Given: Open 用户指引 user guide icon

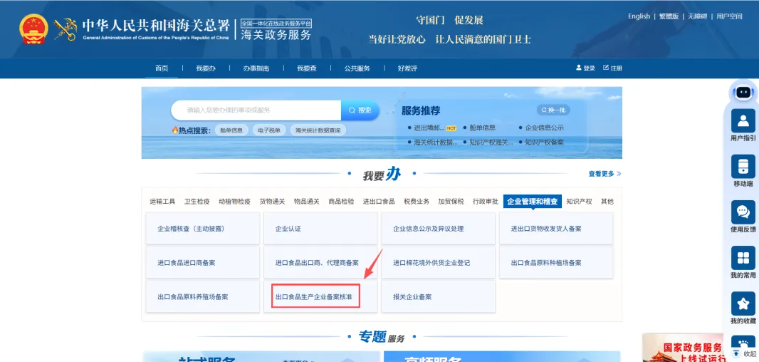Looking at the screenshot, I should click(x=743, y=121).
